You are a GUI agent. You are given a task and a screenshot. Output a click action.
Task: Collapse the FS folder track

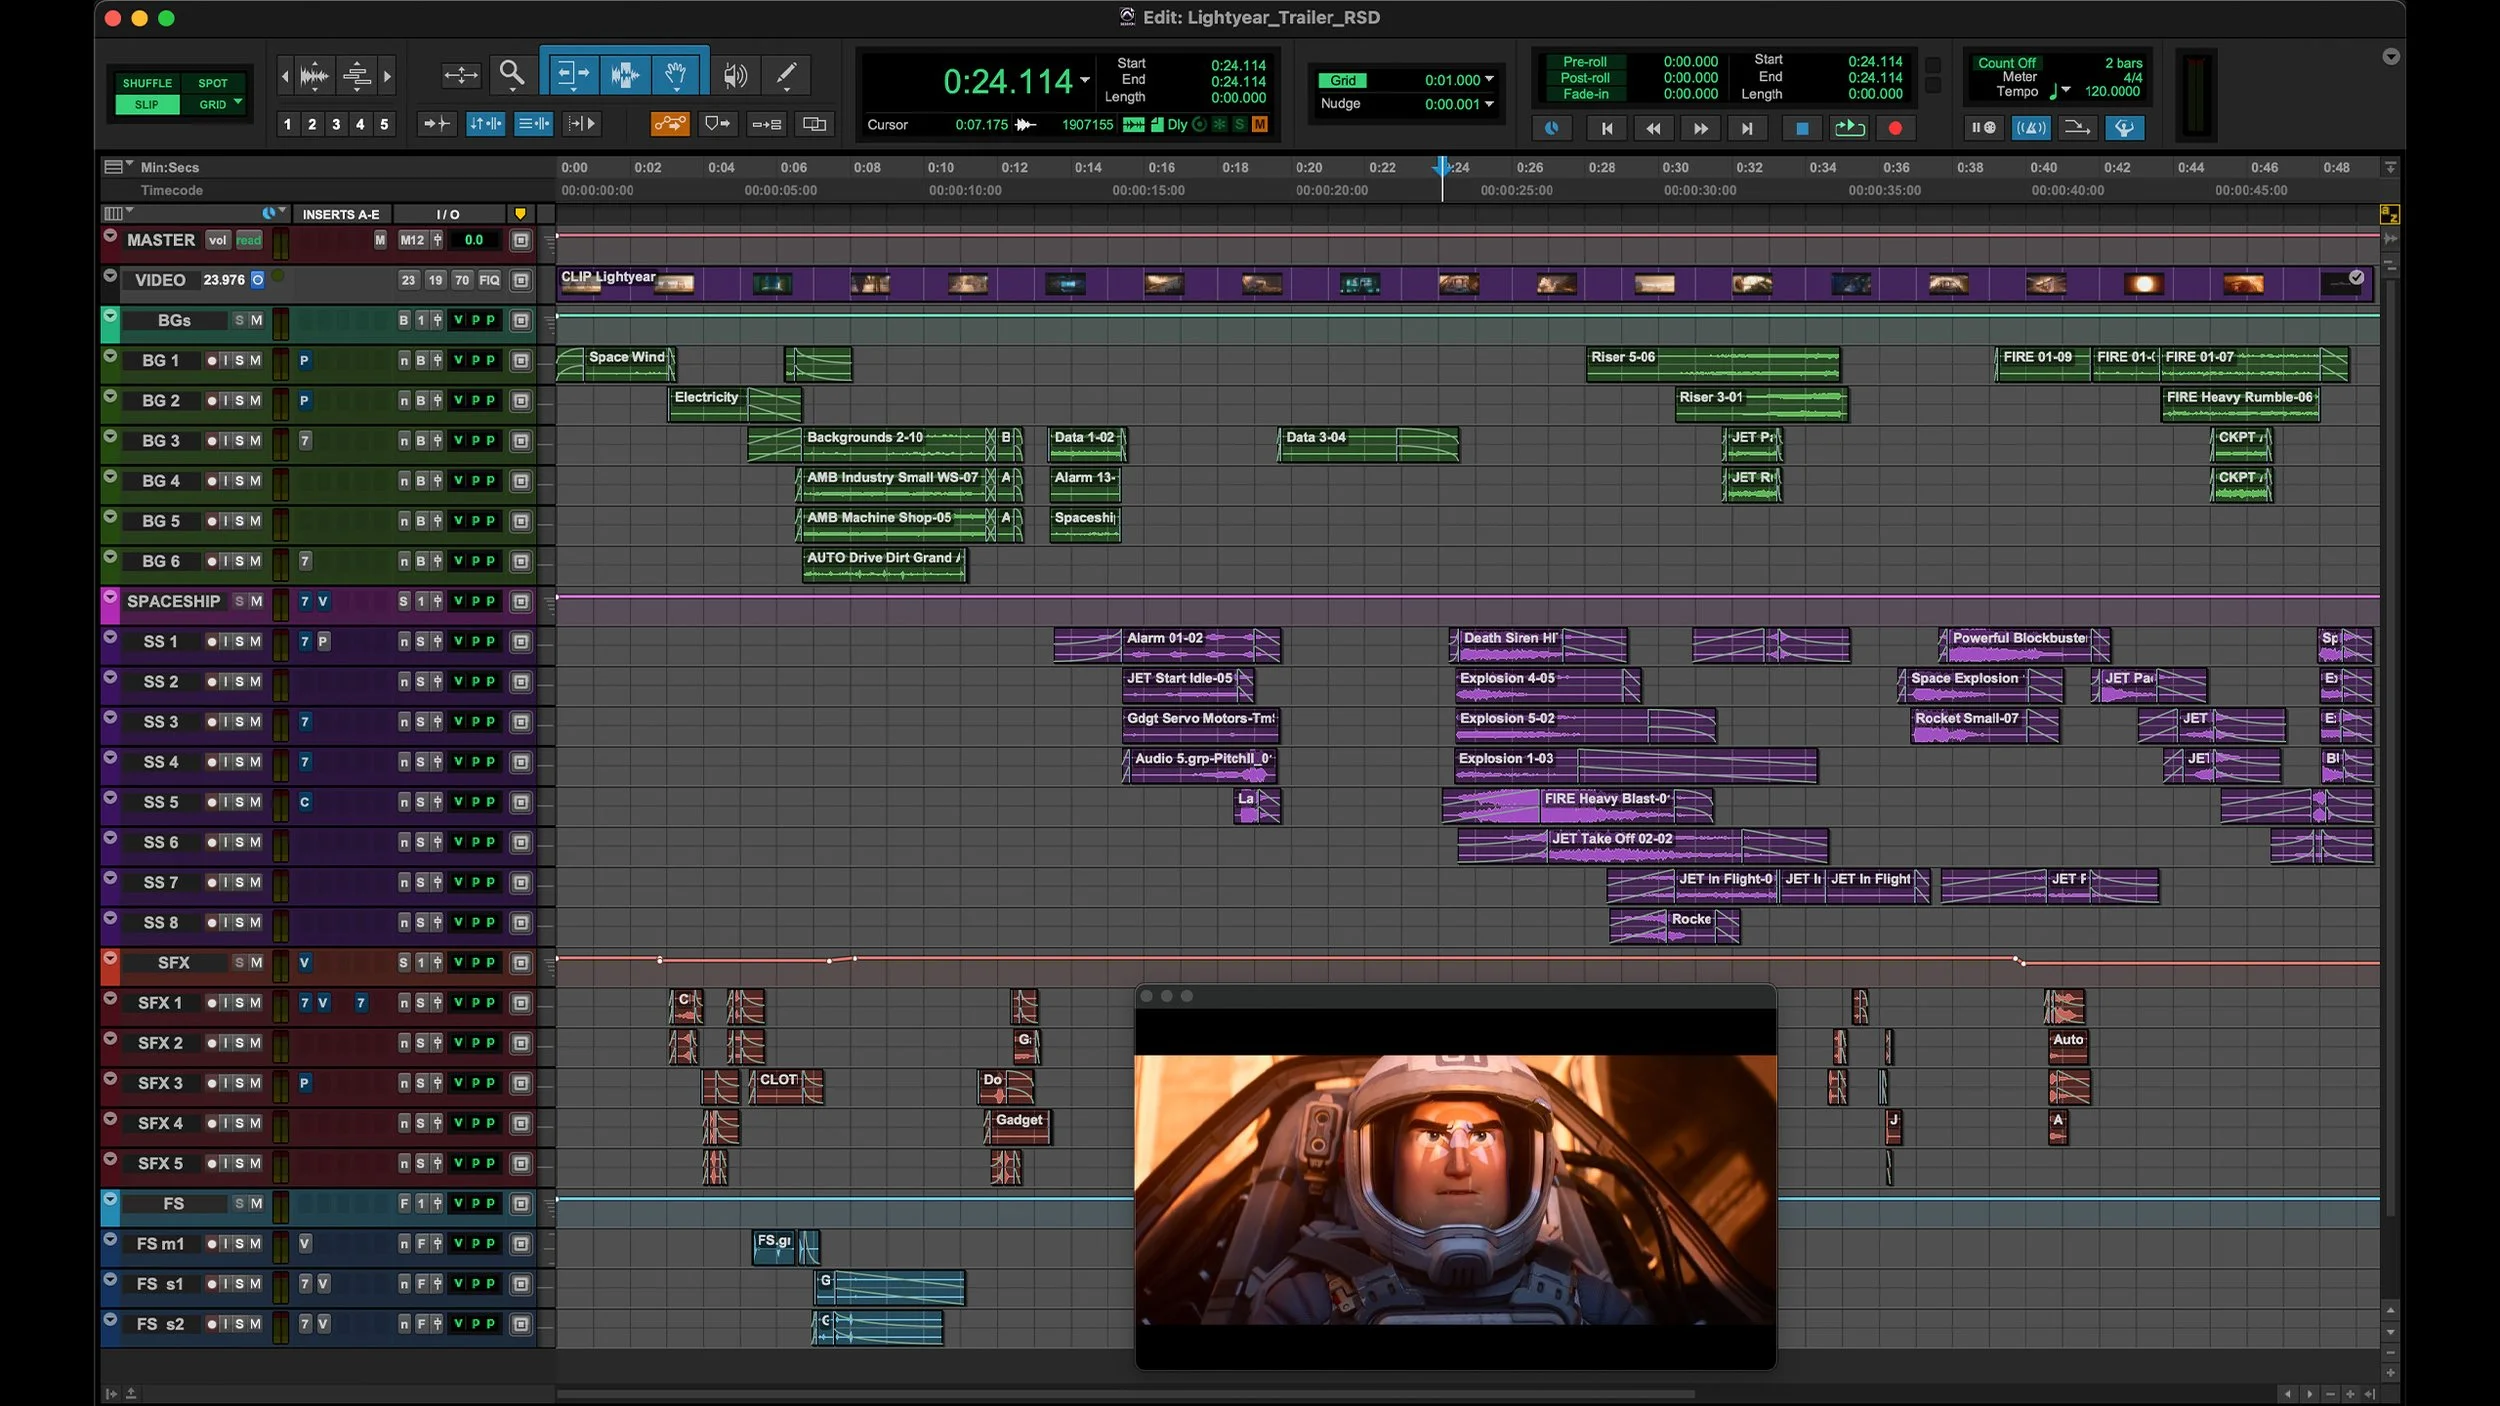click(110, 1200)
